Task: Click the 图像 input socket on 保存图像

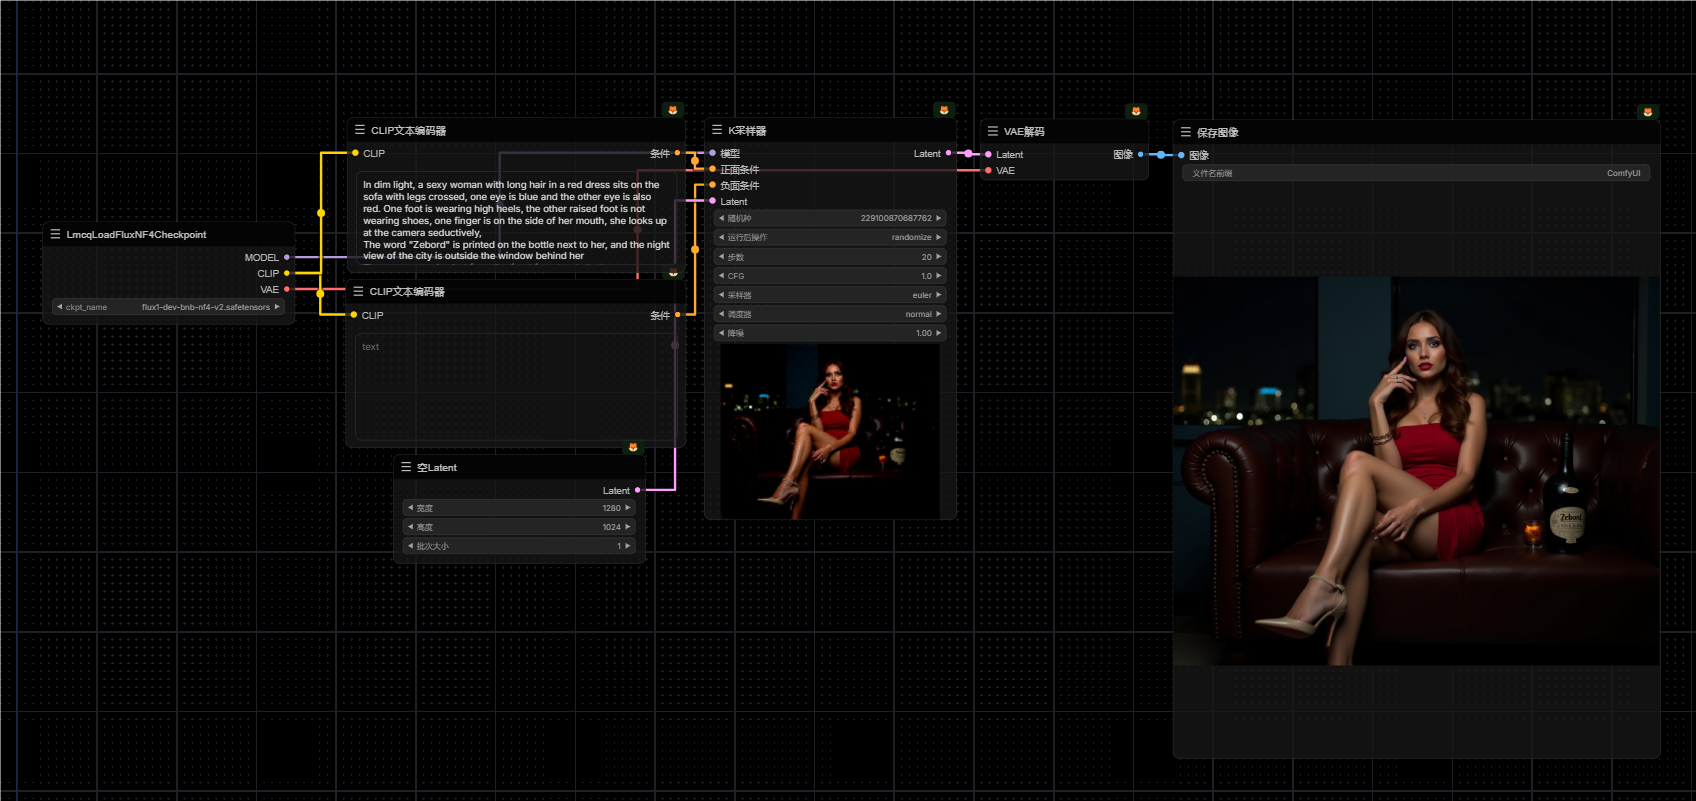Action: tap(1181, 155)
